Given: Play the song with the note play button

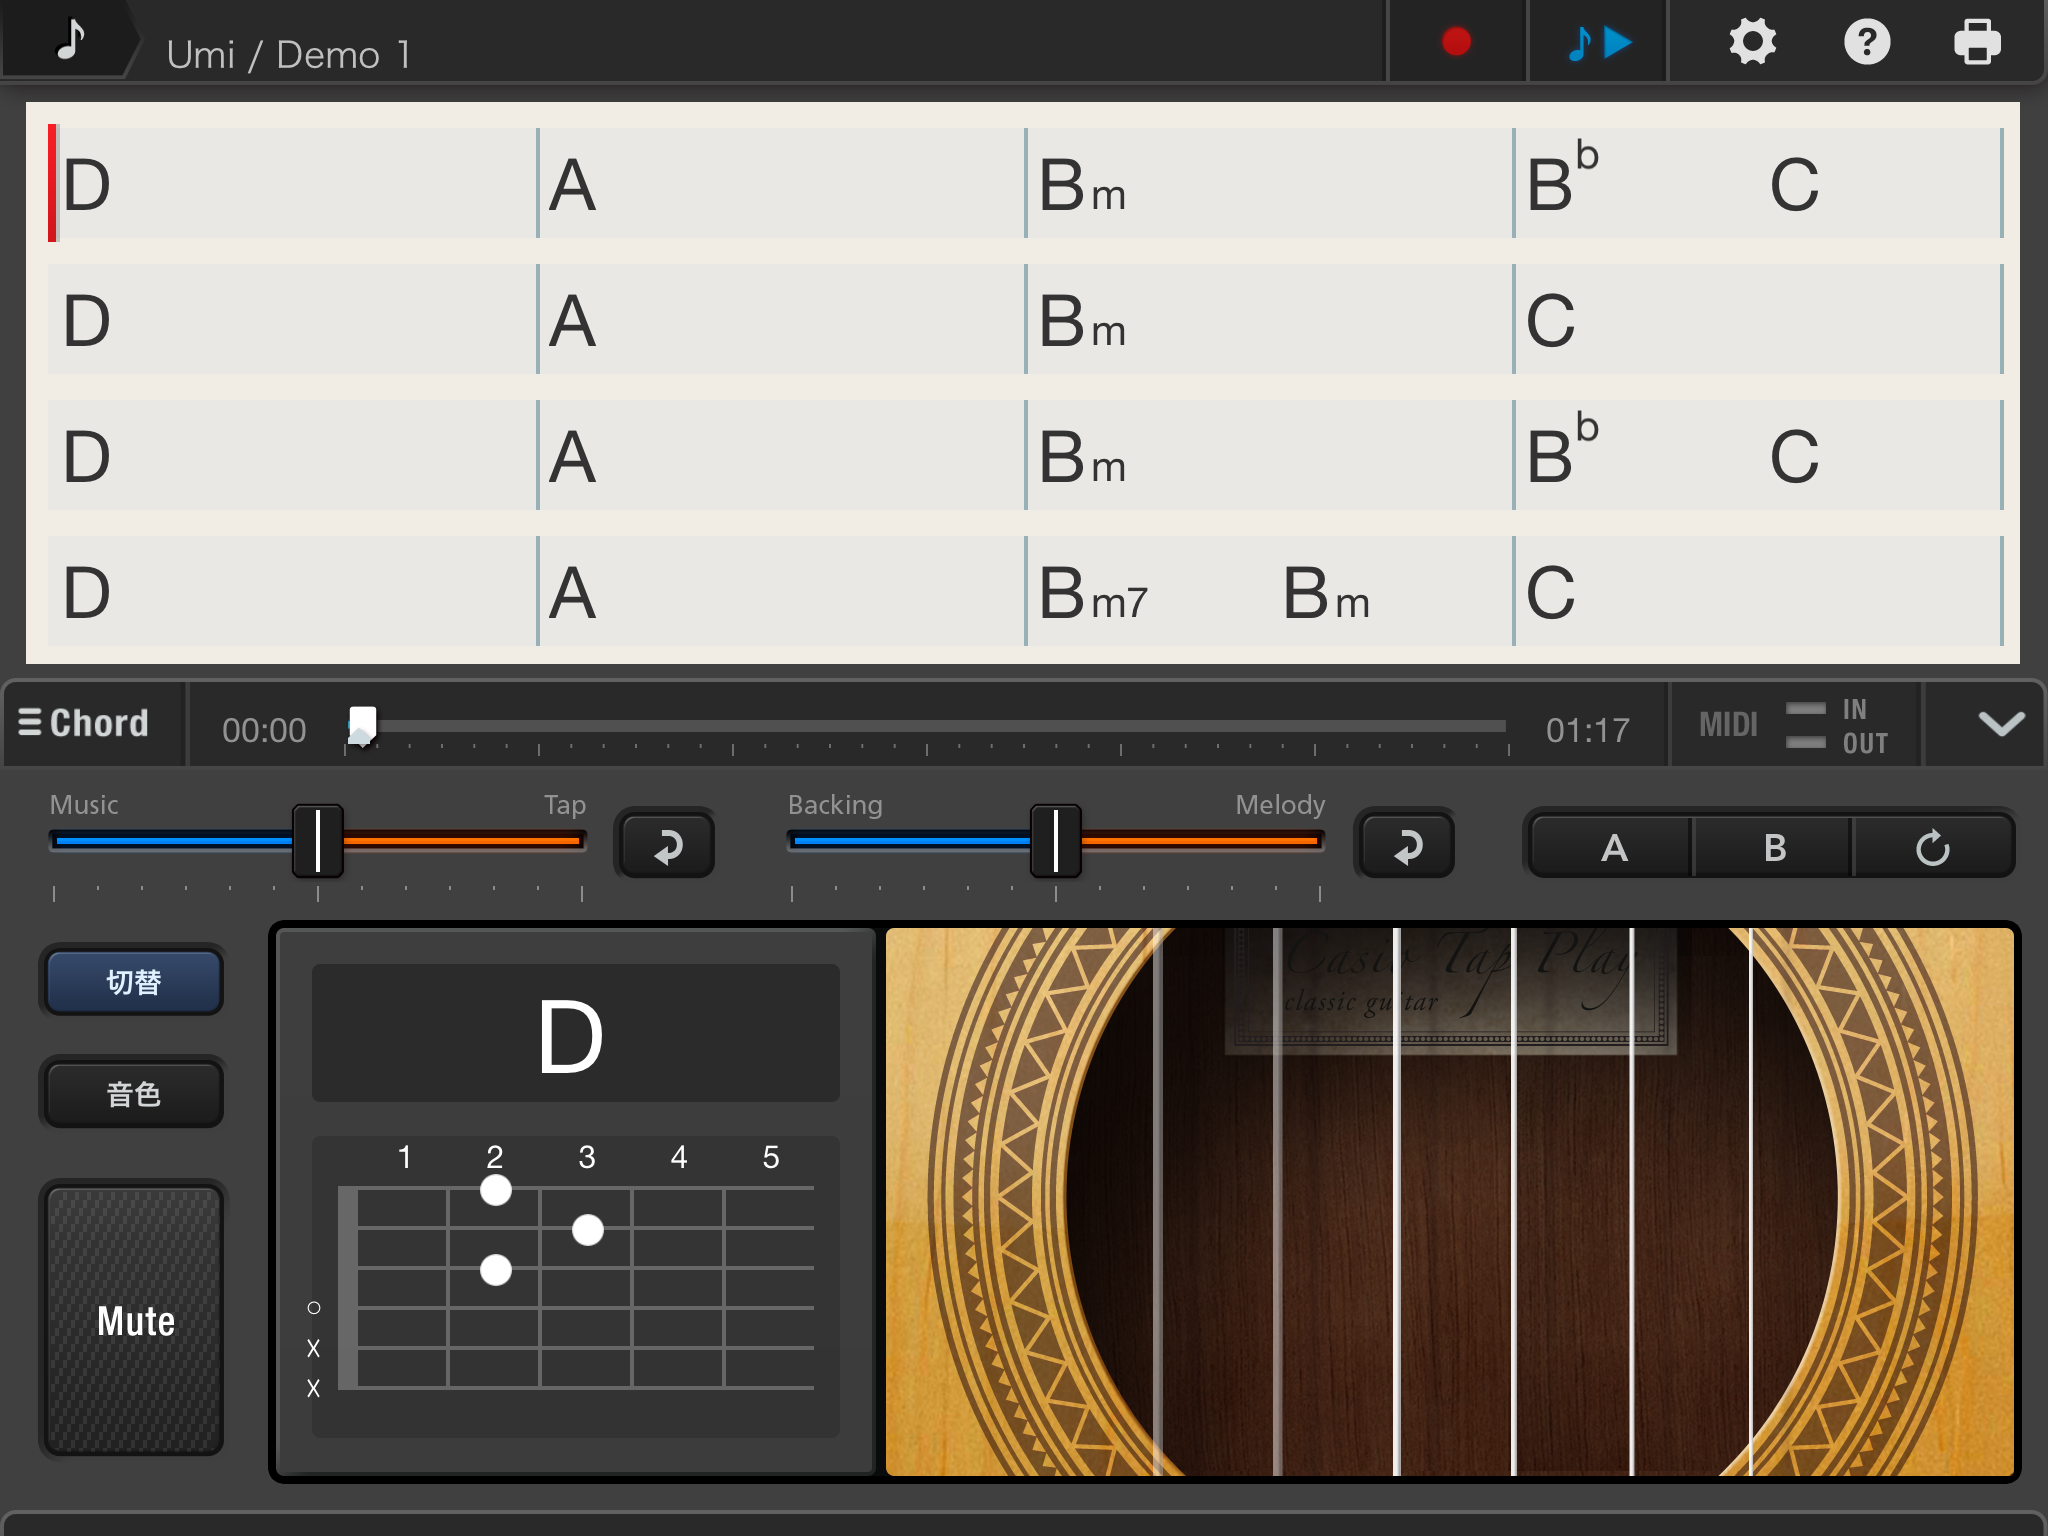Looking at the screenshot, I should click(x=1598, y=41).
